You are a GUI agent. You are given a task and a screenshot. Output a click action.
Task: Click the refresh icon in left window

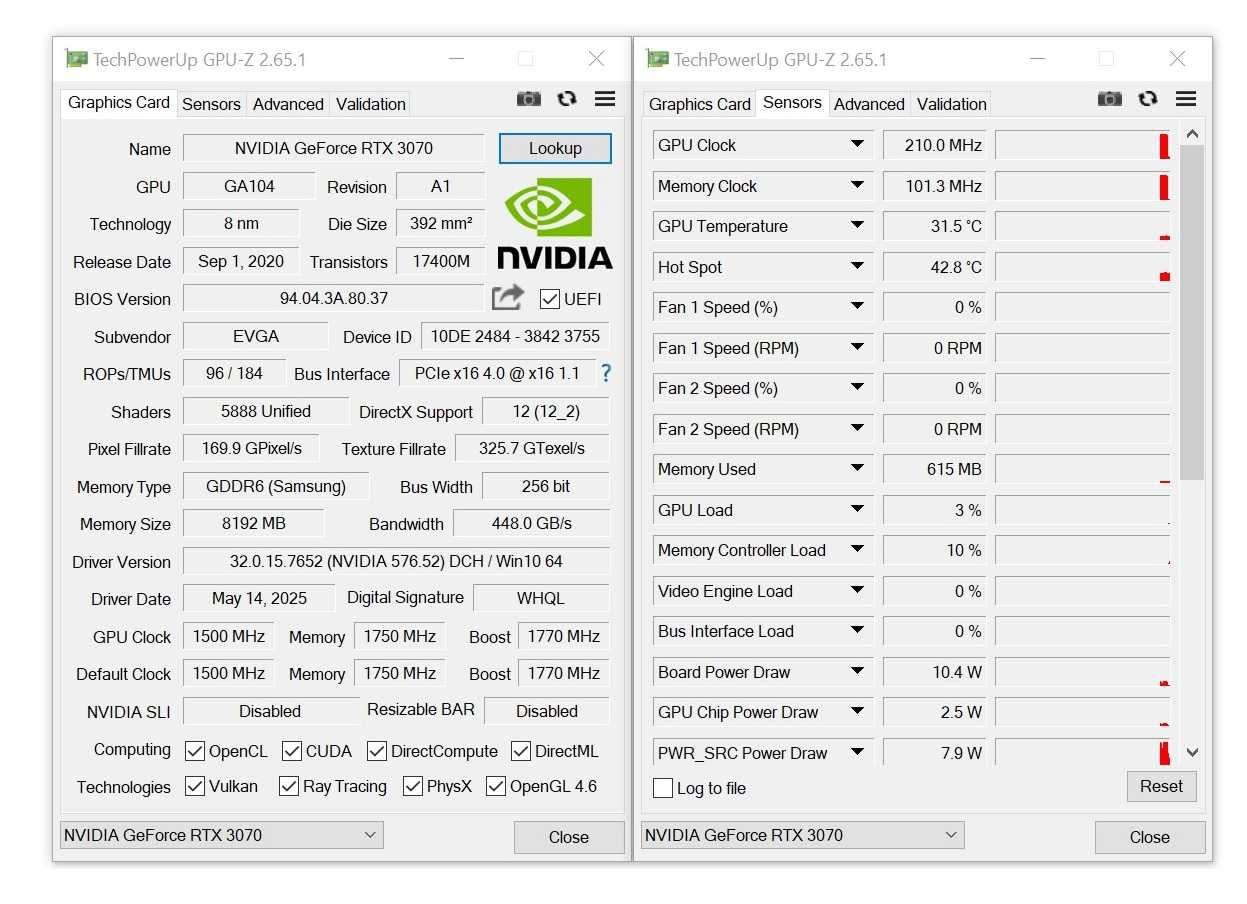point(567,98)
